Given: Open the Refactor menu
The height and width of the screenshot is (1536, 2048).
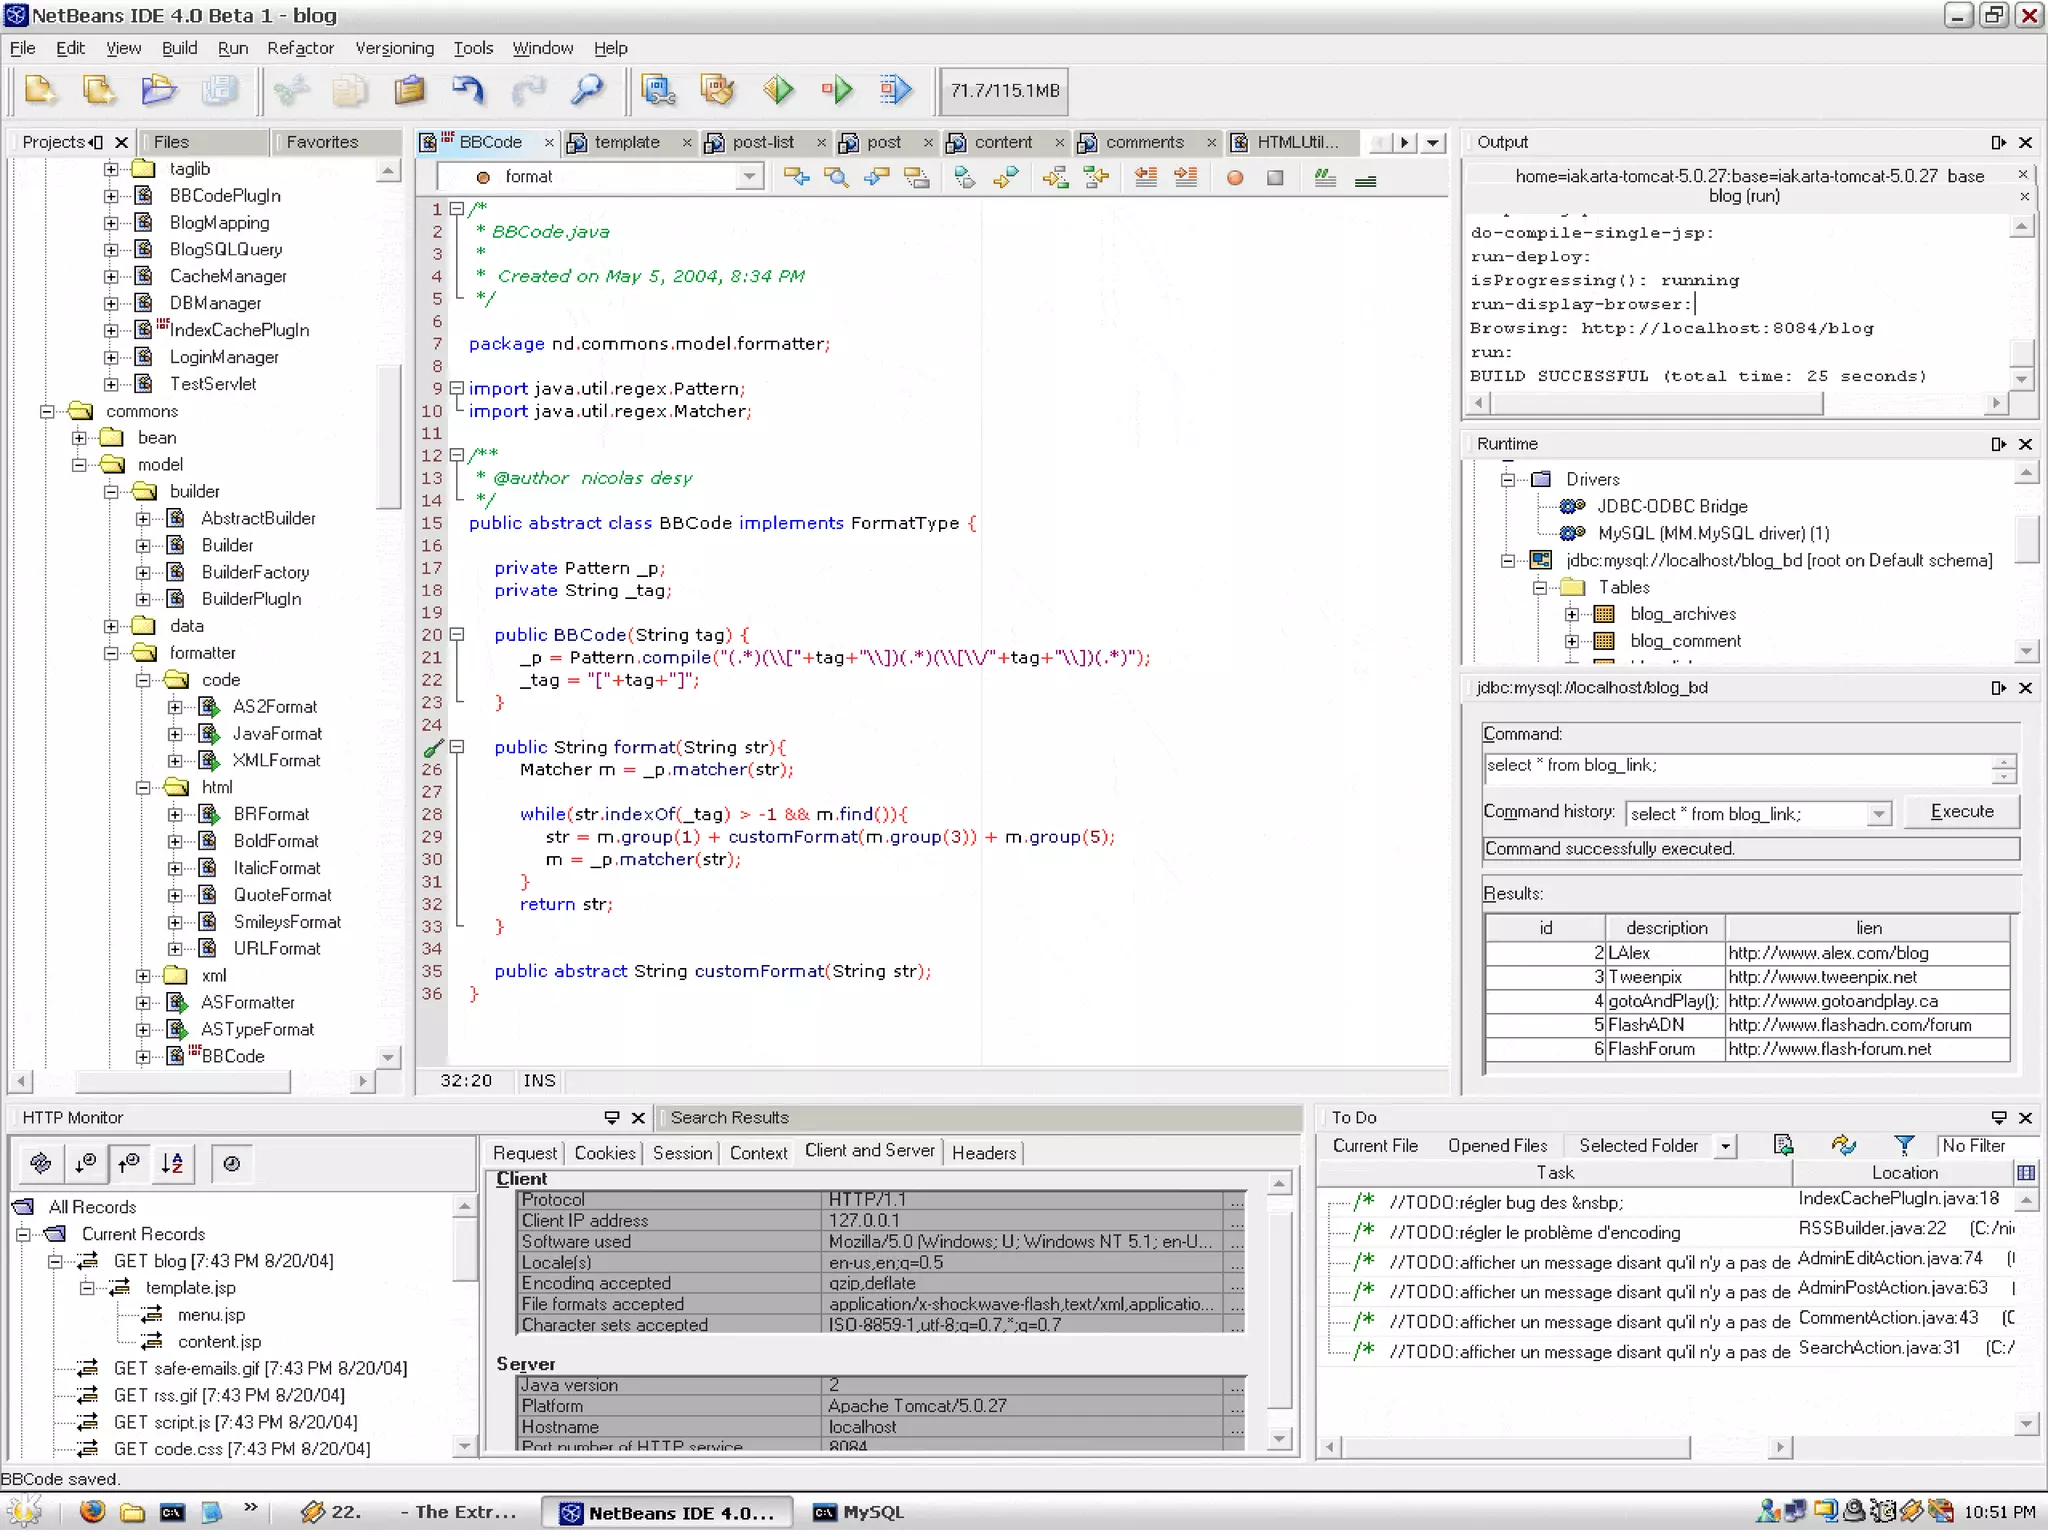Looking at the screenshot, I should point(300,48).
